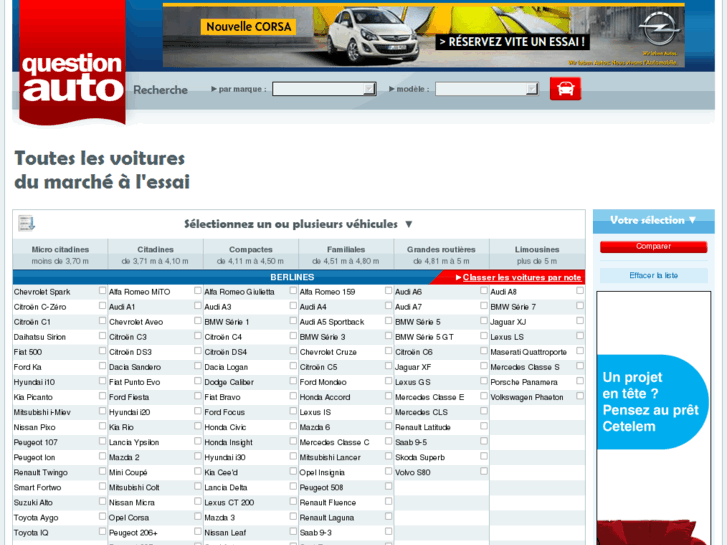Click the 'BMW Série 5 GT' entry
The width and height of the screenshot is (727, 545).
click(424, 337)
